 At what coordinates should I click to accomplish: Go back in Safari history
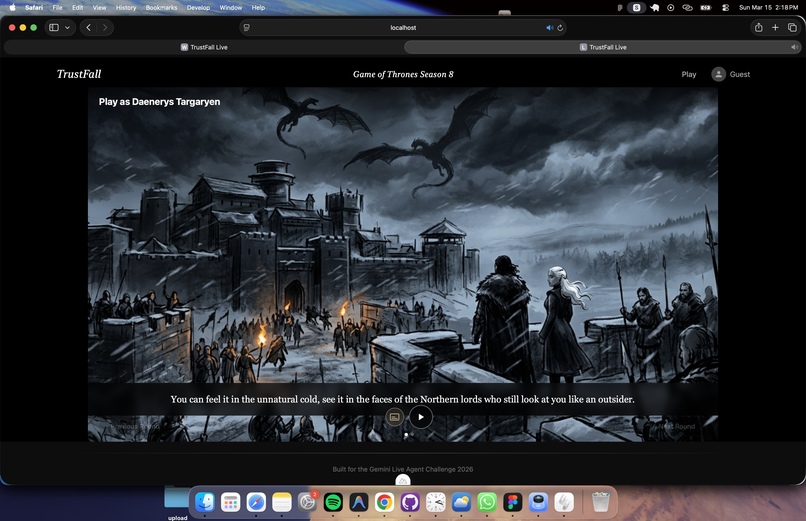pos(88,28)
